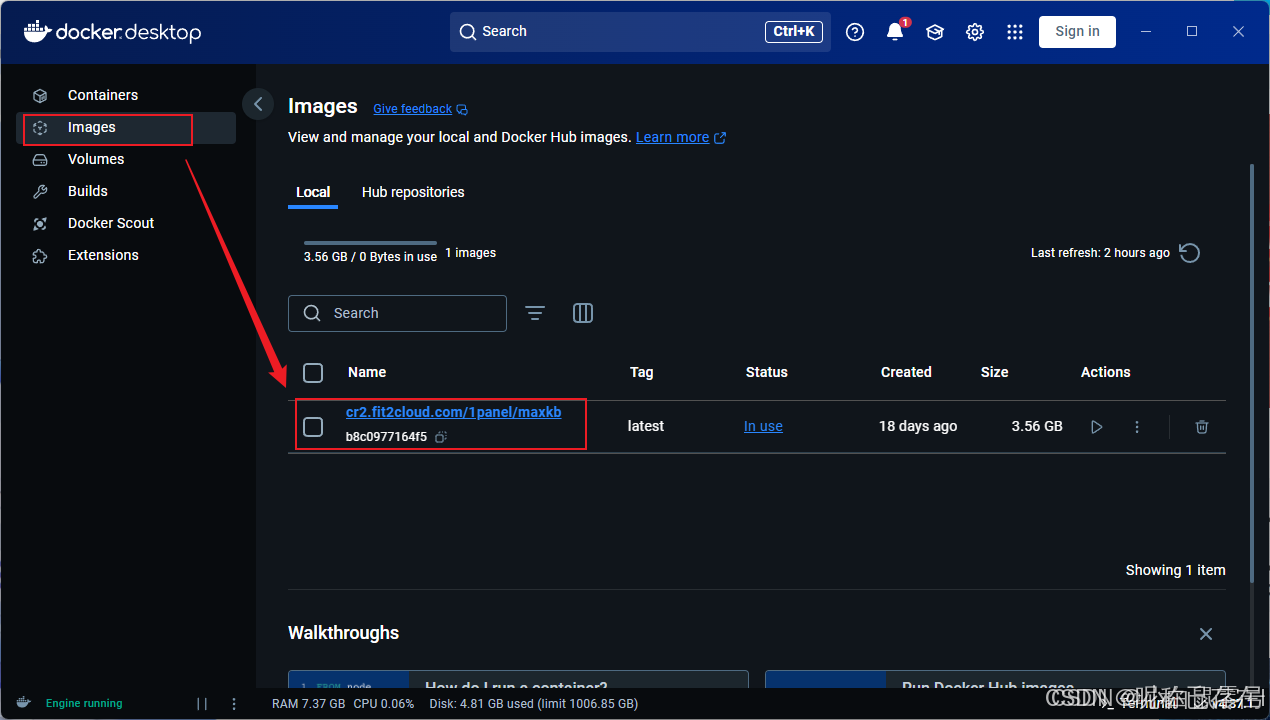1270x720 pixels.
Task: Open Extensions in the sidebar
Action: coord(126,255)
